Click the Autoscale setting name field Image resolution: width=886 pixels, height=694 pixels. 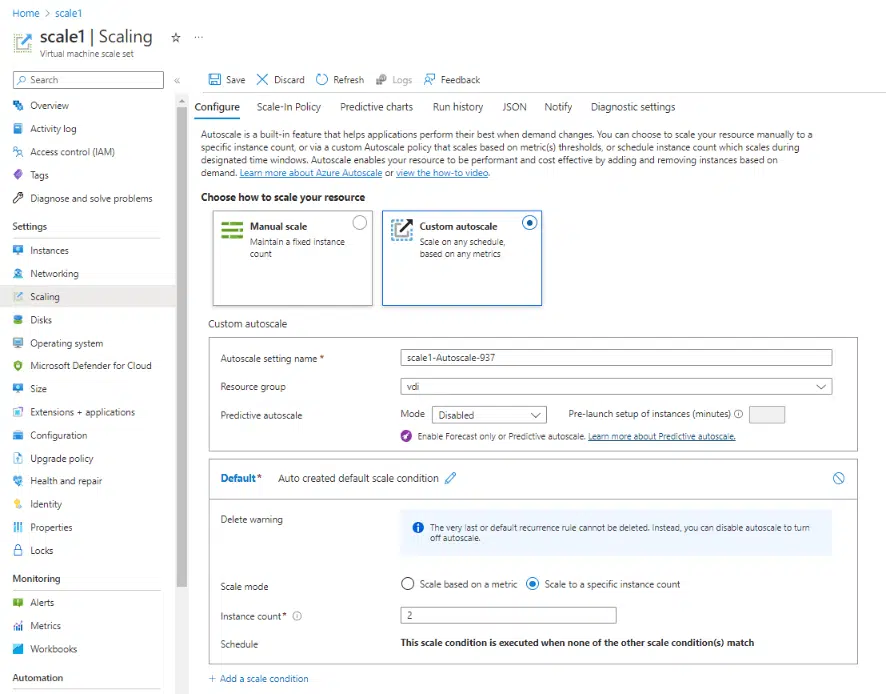pos(616,358)
